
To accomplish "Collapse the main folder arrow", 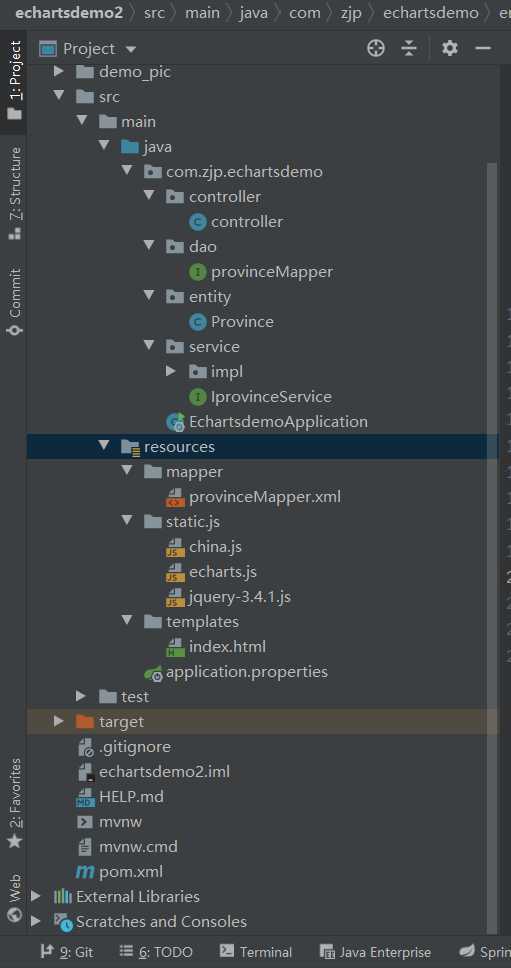I will click(81, 122).
